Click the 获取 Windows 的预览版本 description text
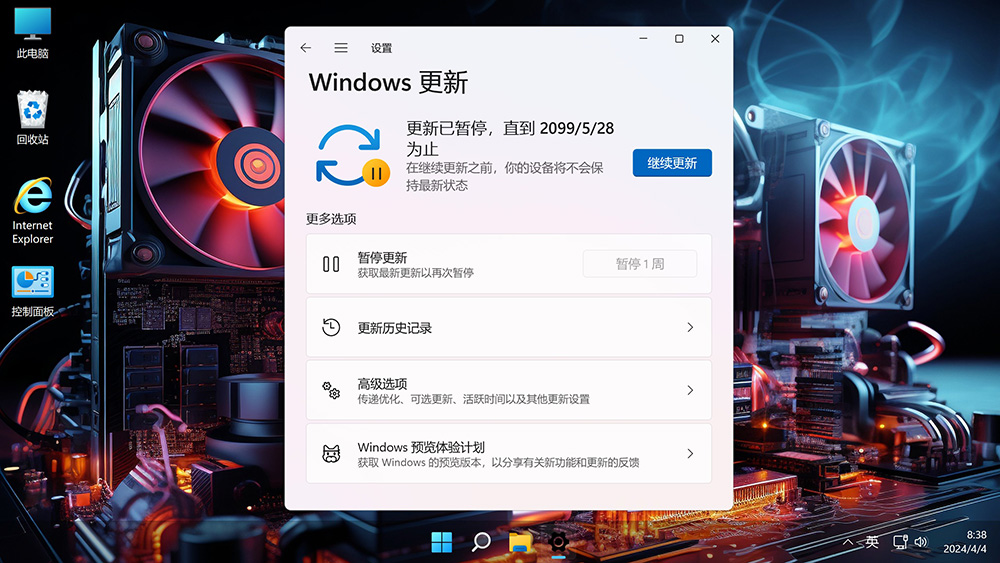Screen dimensions: 1000x563 pyautogui.click(x=498, y=462)
